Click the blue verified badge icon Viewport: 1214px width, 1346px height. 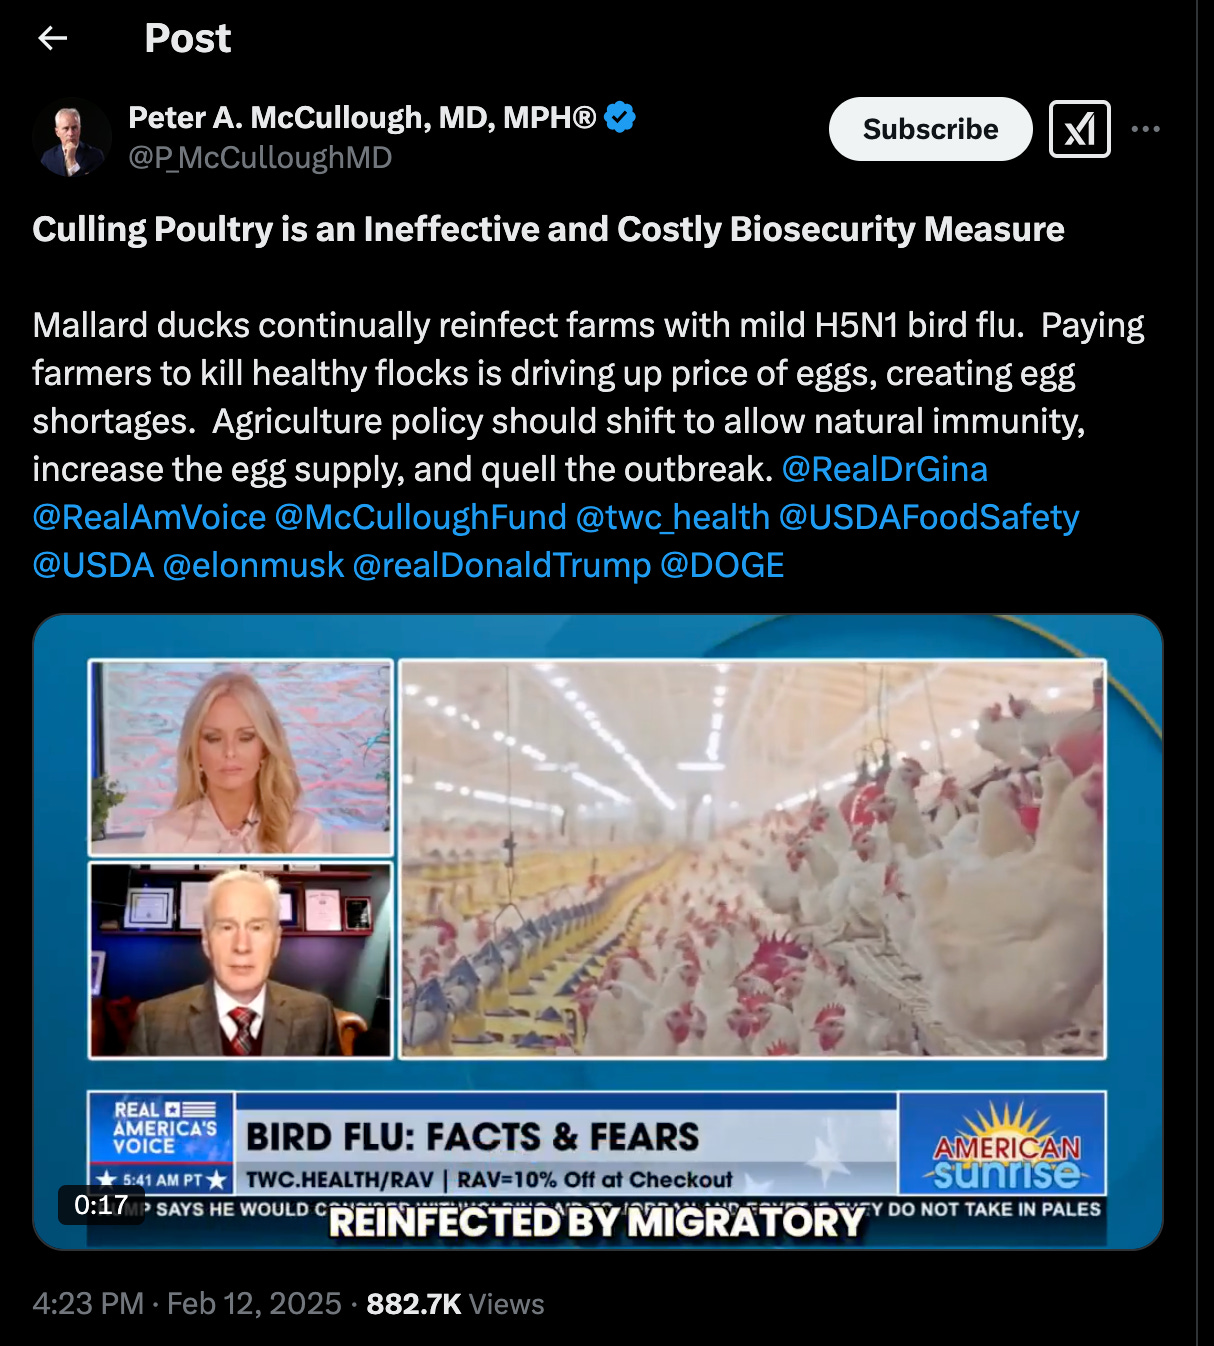pos(620,118)
